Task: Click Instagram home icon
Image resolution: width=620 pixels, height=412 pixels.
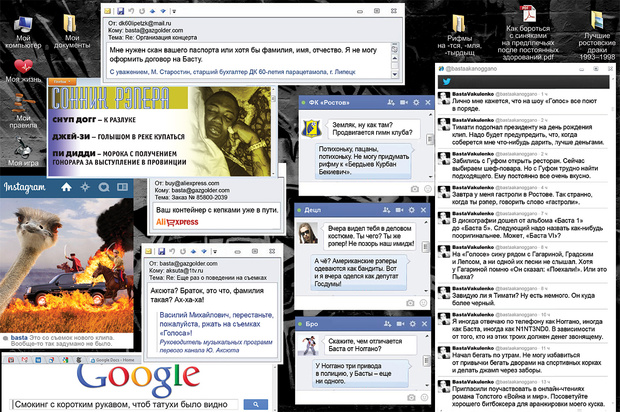Action: pos(66,187)
